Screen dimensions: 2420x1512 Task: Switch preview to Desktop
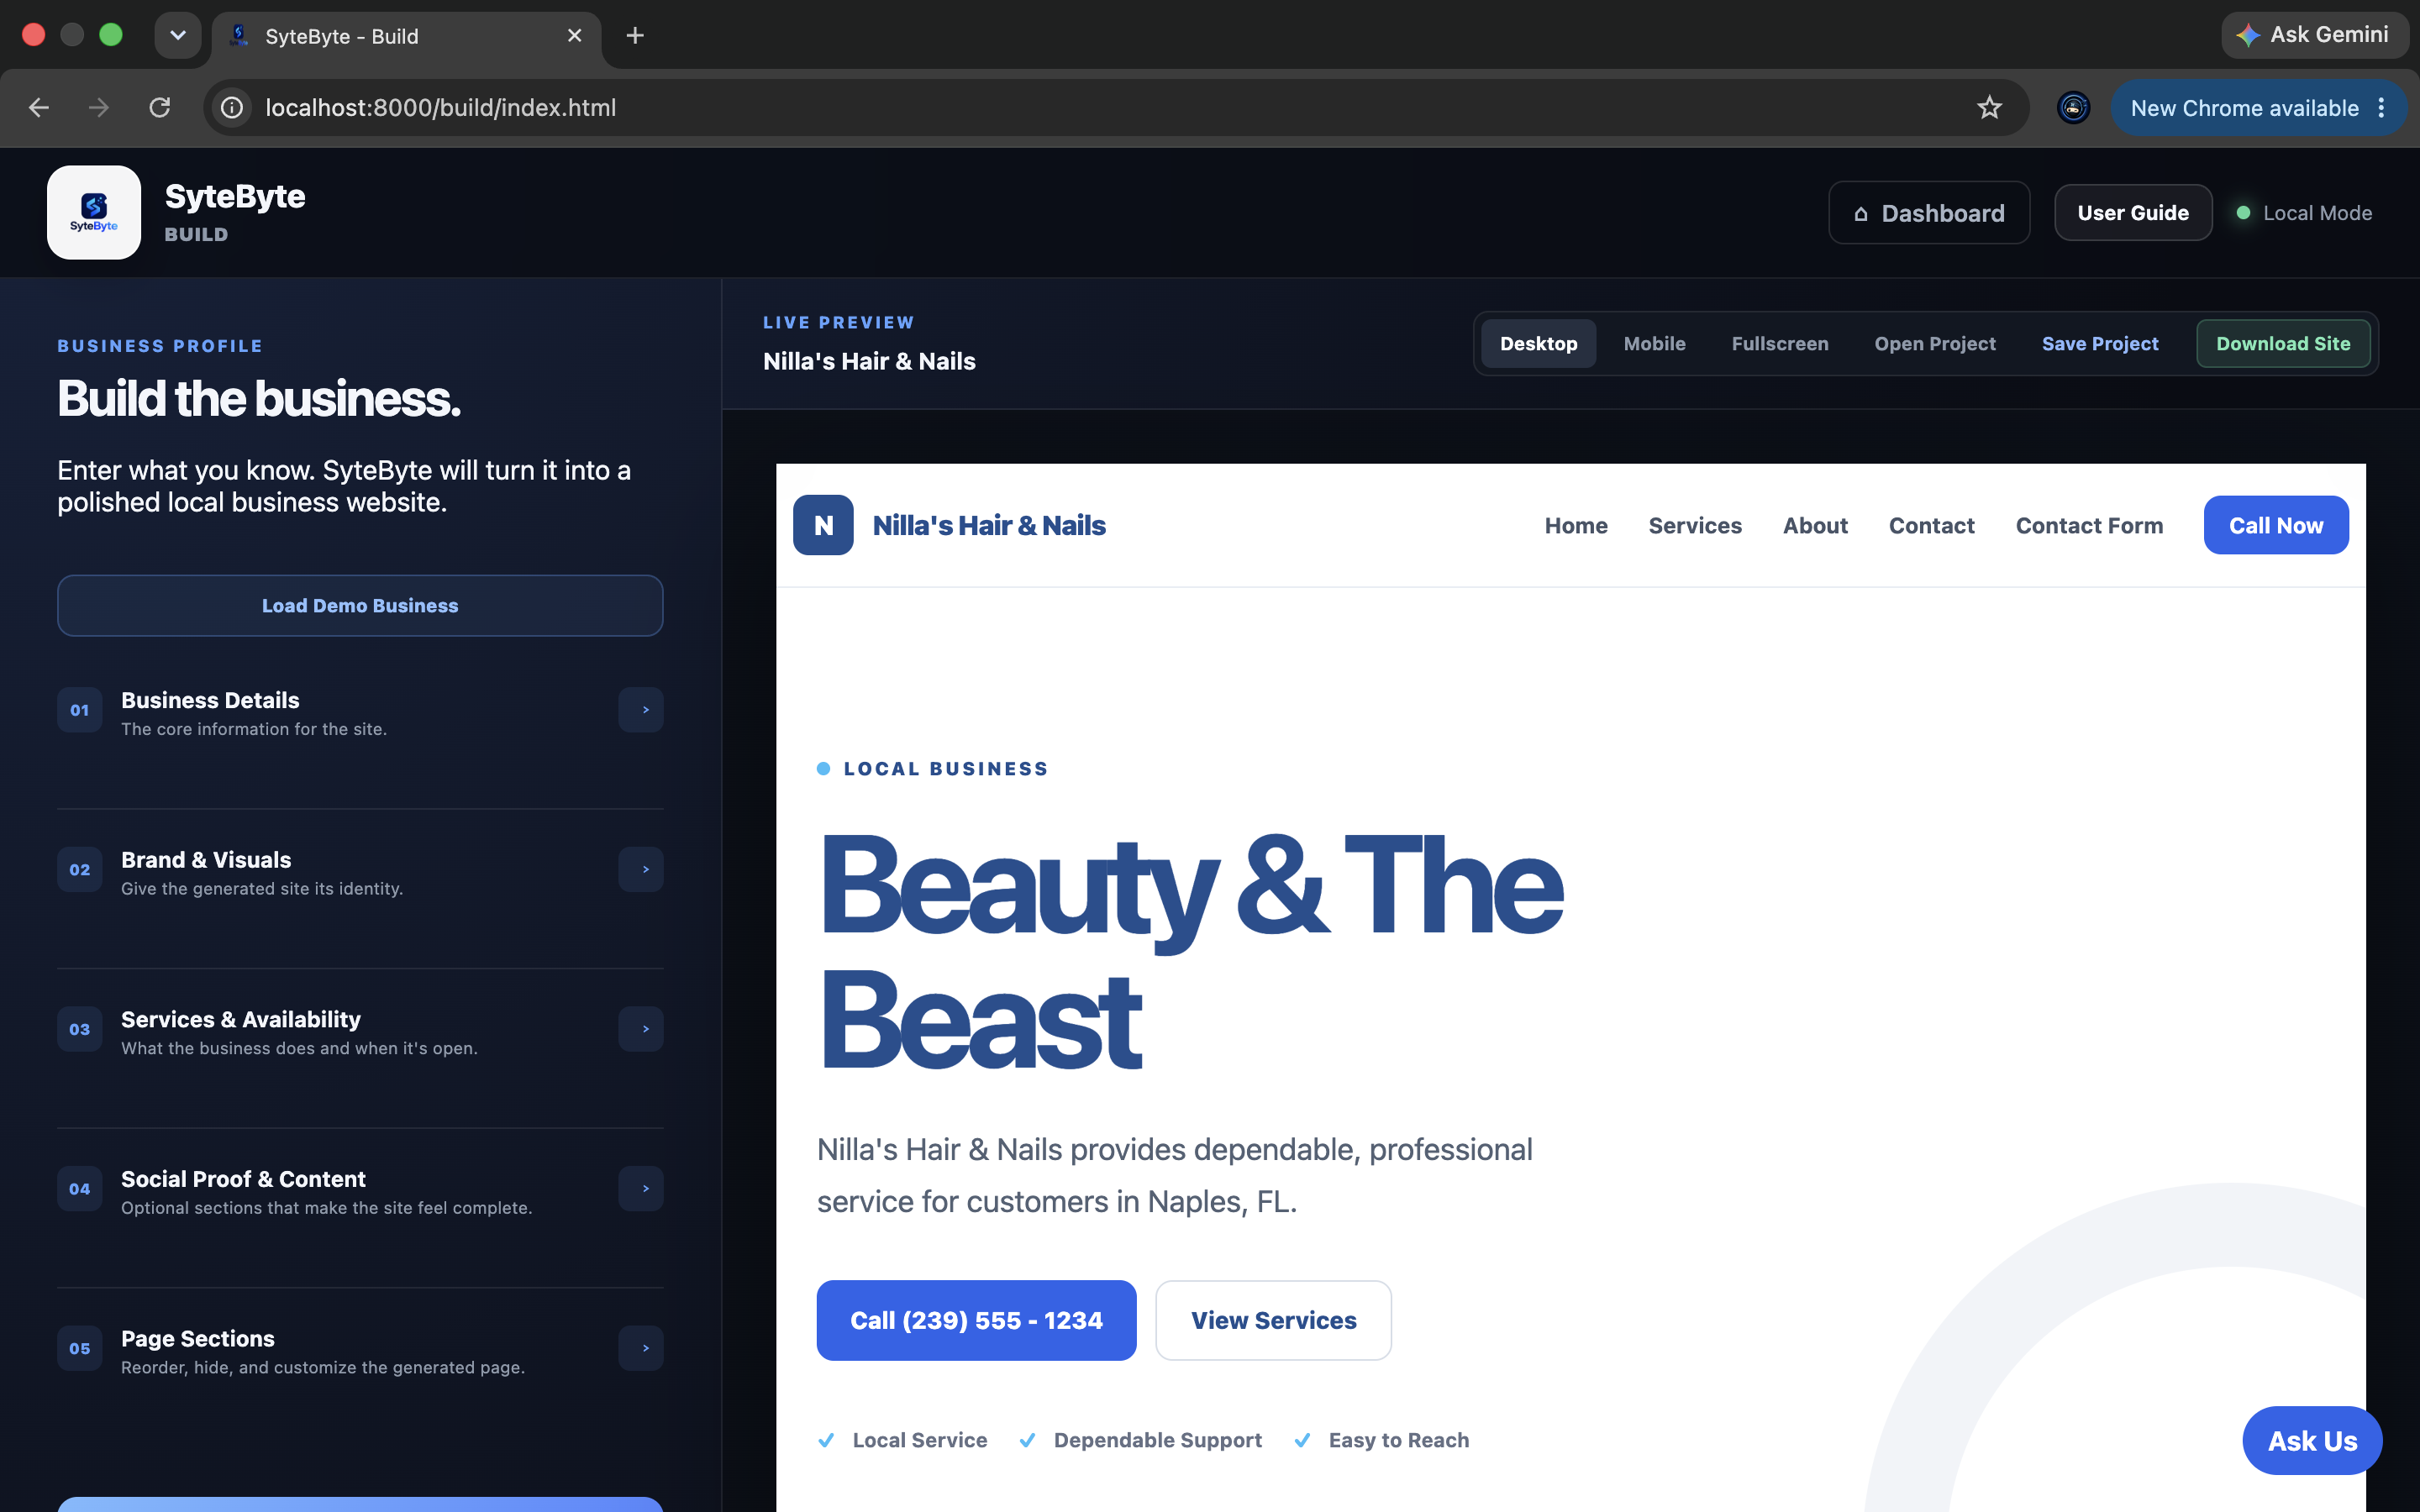(x=1538, y=344)
